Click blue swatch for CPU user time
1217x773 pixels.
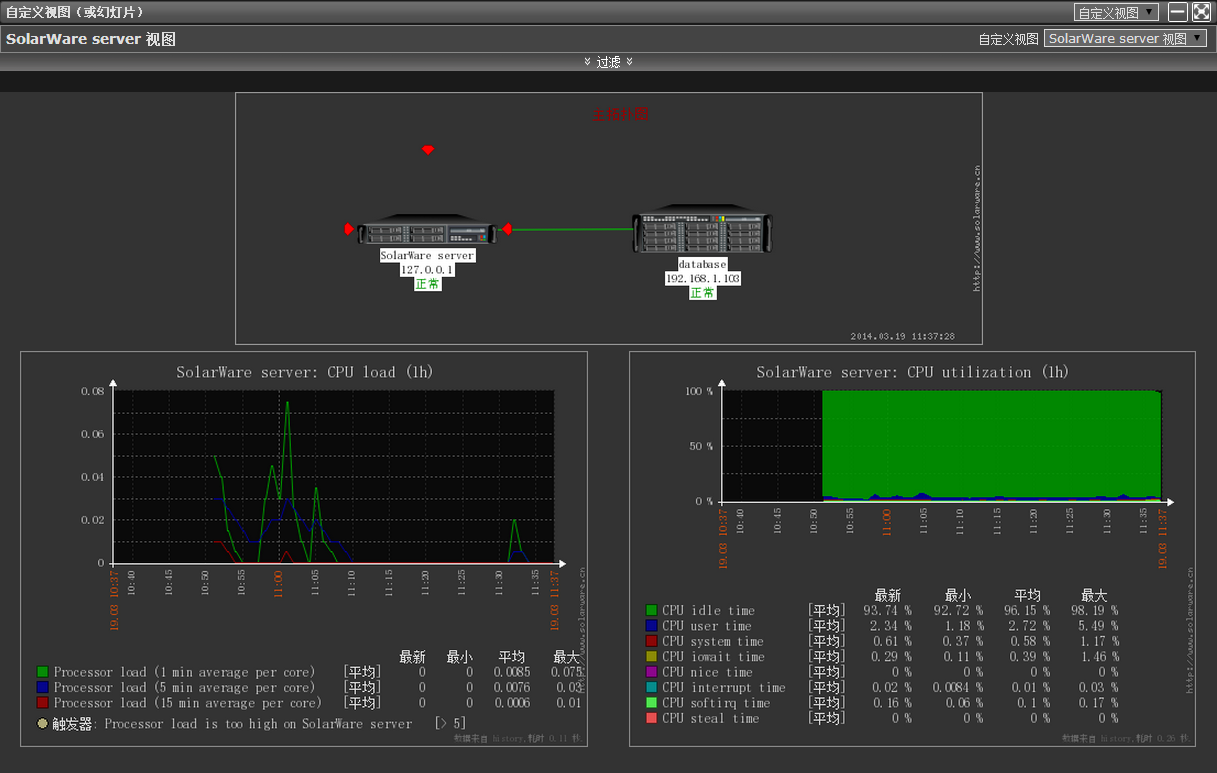coord(652,626)
